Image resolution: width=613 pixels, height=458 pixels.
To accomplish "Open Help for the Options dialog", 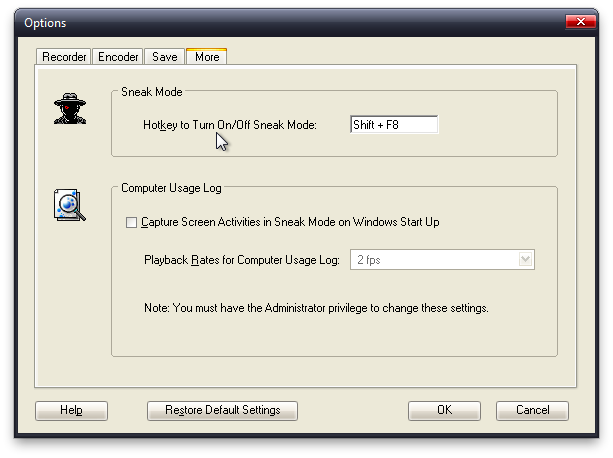I will coord(71,410).
